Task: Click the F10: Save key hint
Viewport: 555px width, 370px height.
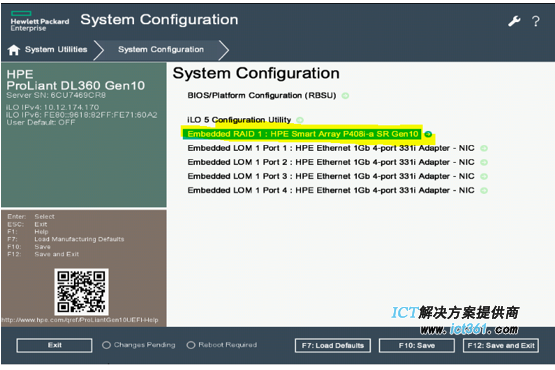Action: pyautogui.click(x=29, y=247)
